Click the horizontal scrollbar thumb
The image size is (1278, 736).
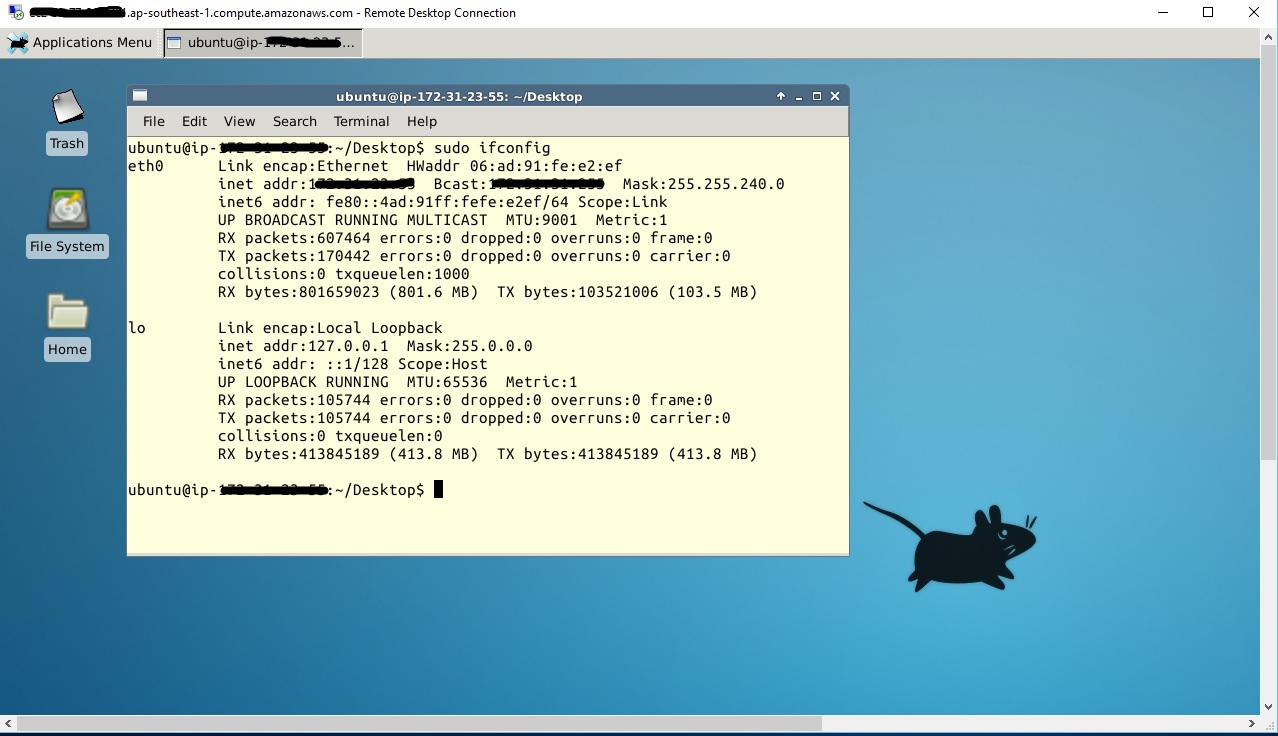[419, 723]
